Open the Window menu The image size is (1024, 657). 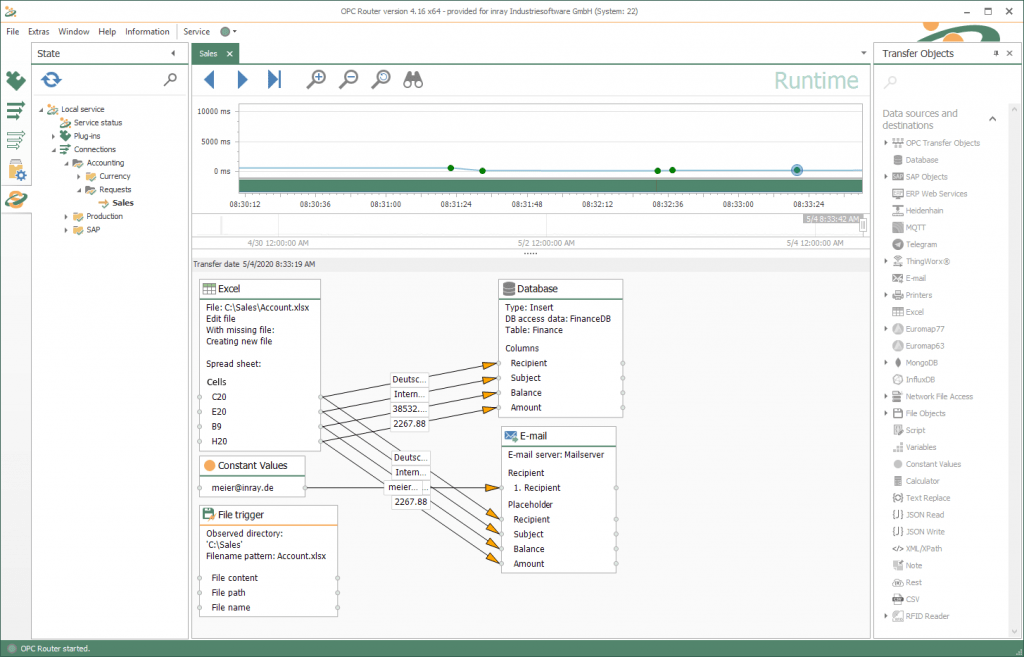tap(74, 31)
